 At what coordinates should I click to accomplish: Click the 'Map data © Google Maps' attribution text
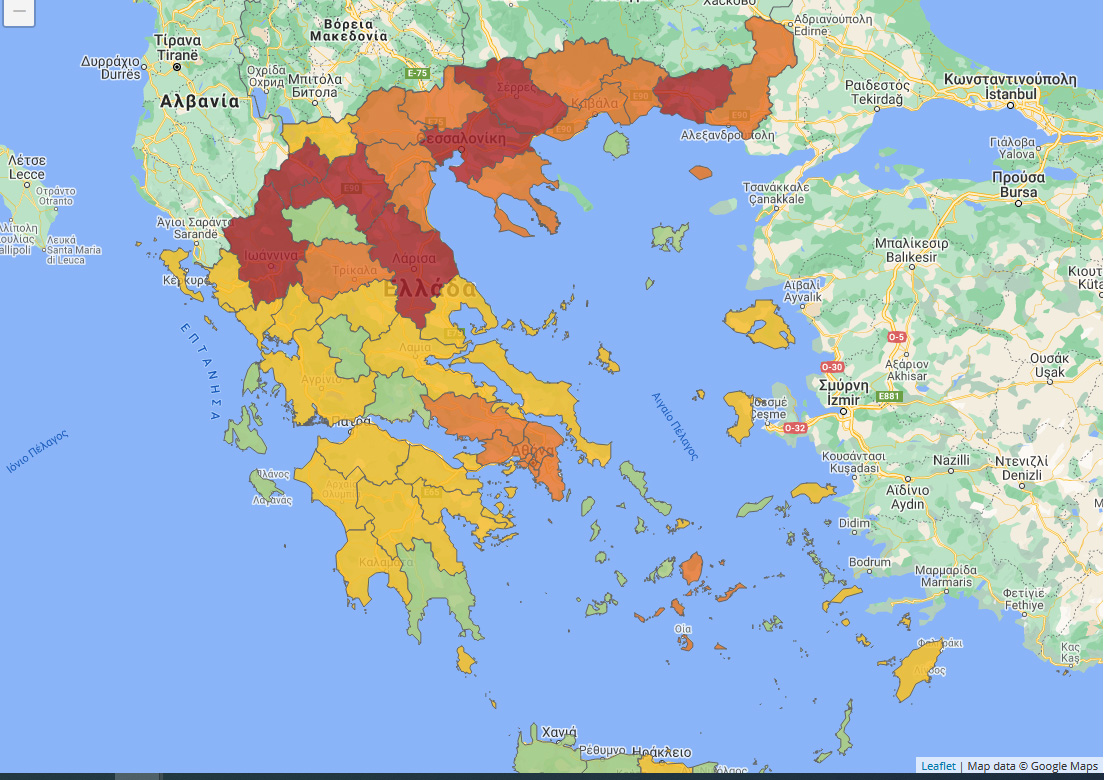click(1032, 766)
